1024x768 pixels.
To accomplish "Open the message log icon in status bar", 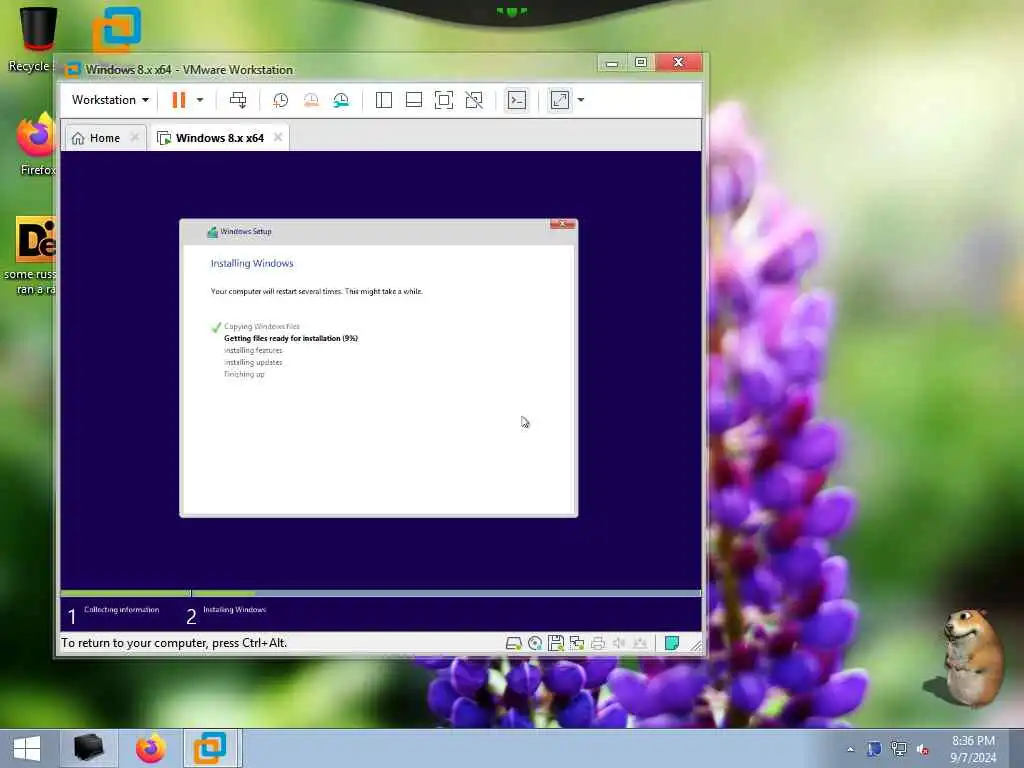I will [671, 643].
